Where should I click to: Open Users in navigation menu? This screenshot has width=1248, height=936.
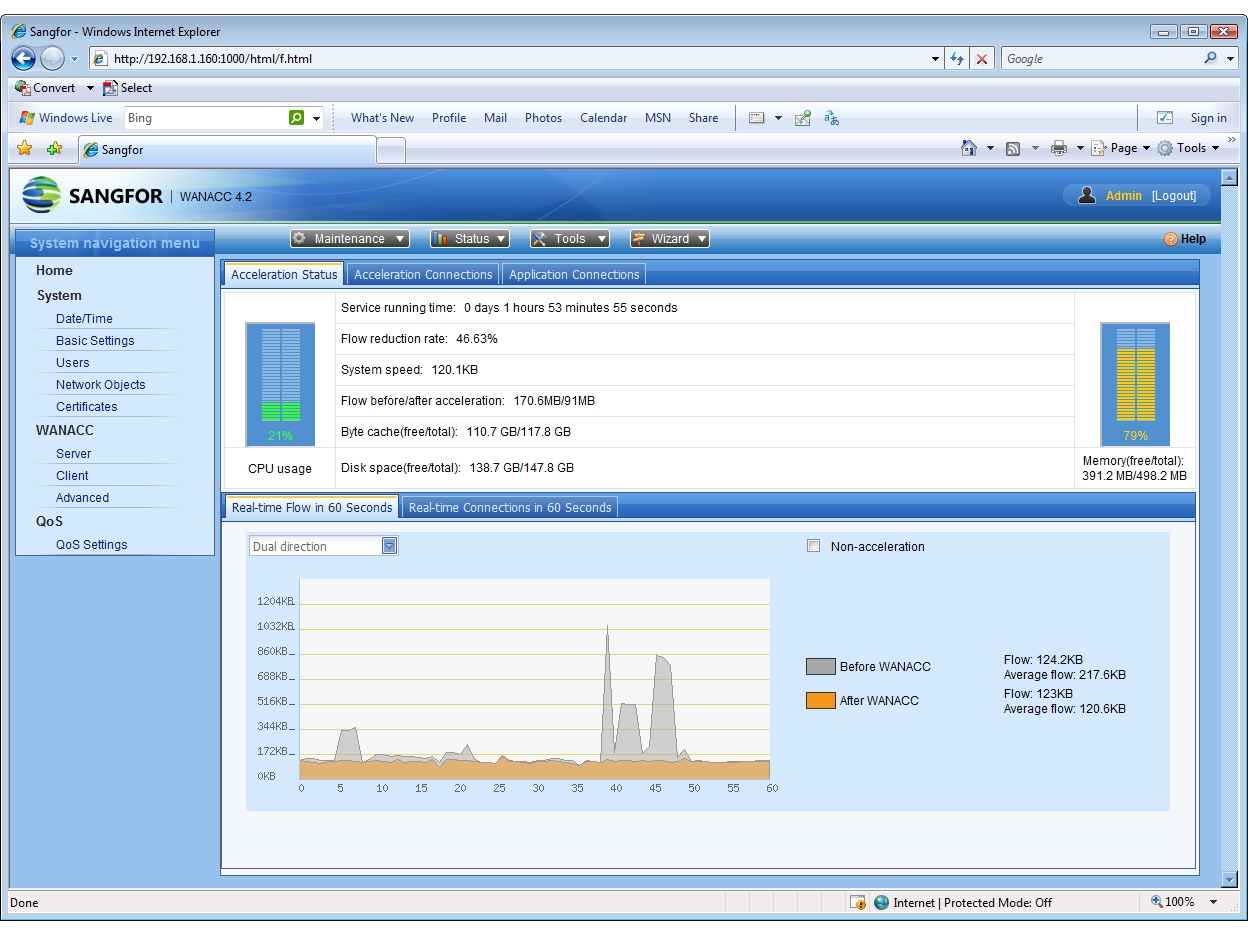tap(72, 362)
